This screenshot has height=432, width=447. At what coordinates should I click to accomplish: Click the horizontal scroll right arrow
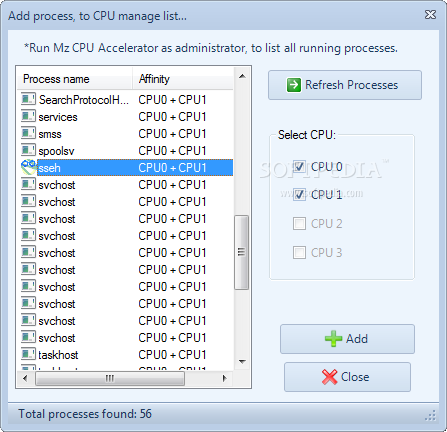click(224, 378)
